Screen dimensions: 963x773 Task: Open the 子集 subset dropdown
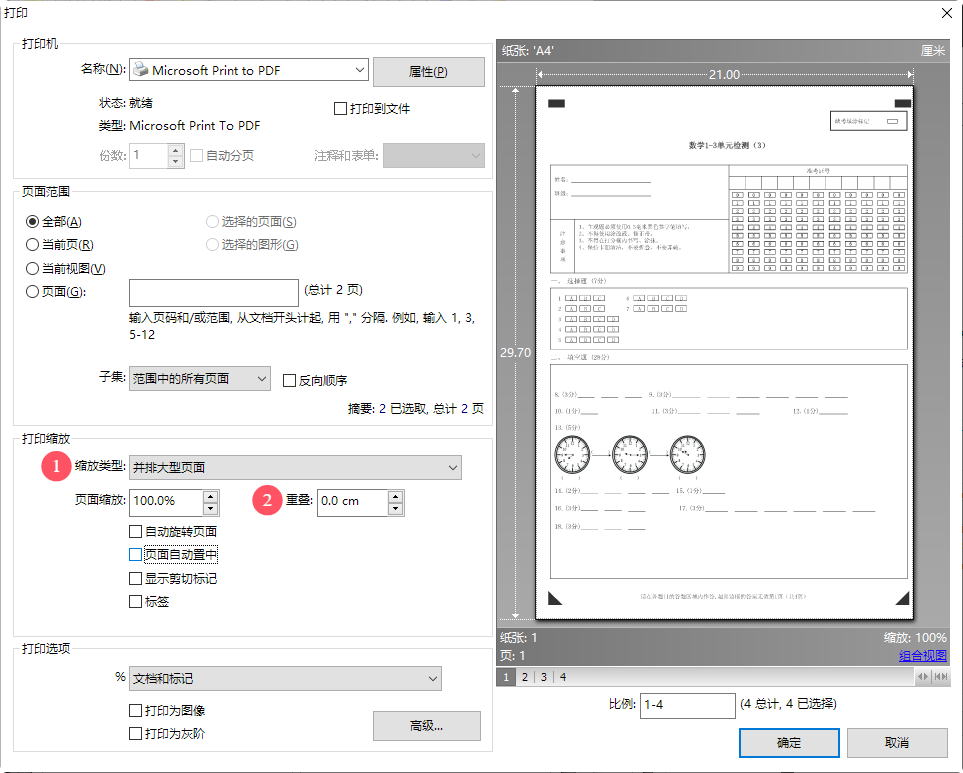[x=261, y=379]
